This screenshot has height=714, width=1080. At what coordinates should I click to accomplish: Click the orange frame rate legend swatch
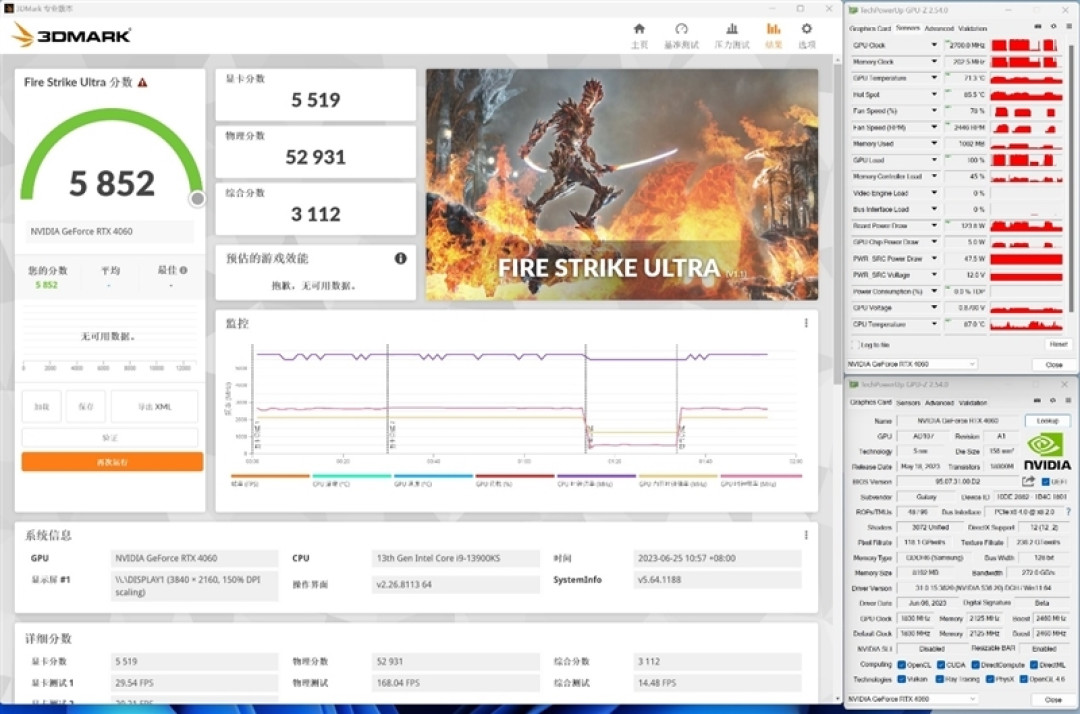pyautogui.click(x=270, y=476)
